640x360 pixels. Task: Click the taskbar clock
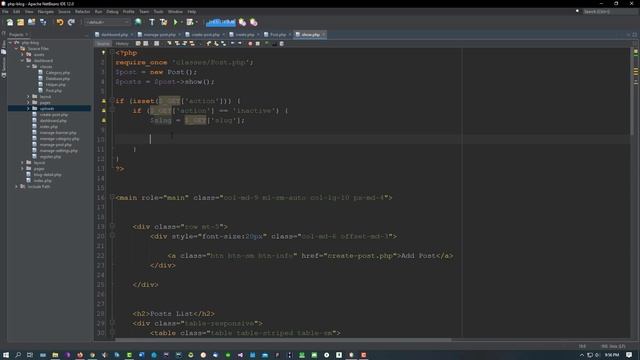coord(612,355)
